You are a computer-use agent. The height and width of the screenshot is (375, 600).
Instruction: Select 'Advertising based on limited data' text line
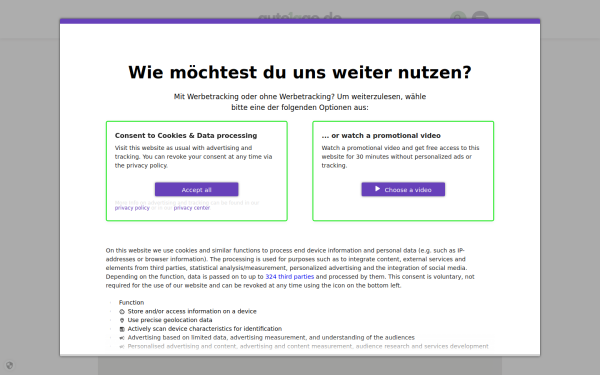[x=271, y=338]
